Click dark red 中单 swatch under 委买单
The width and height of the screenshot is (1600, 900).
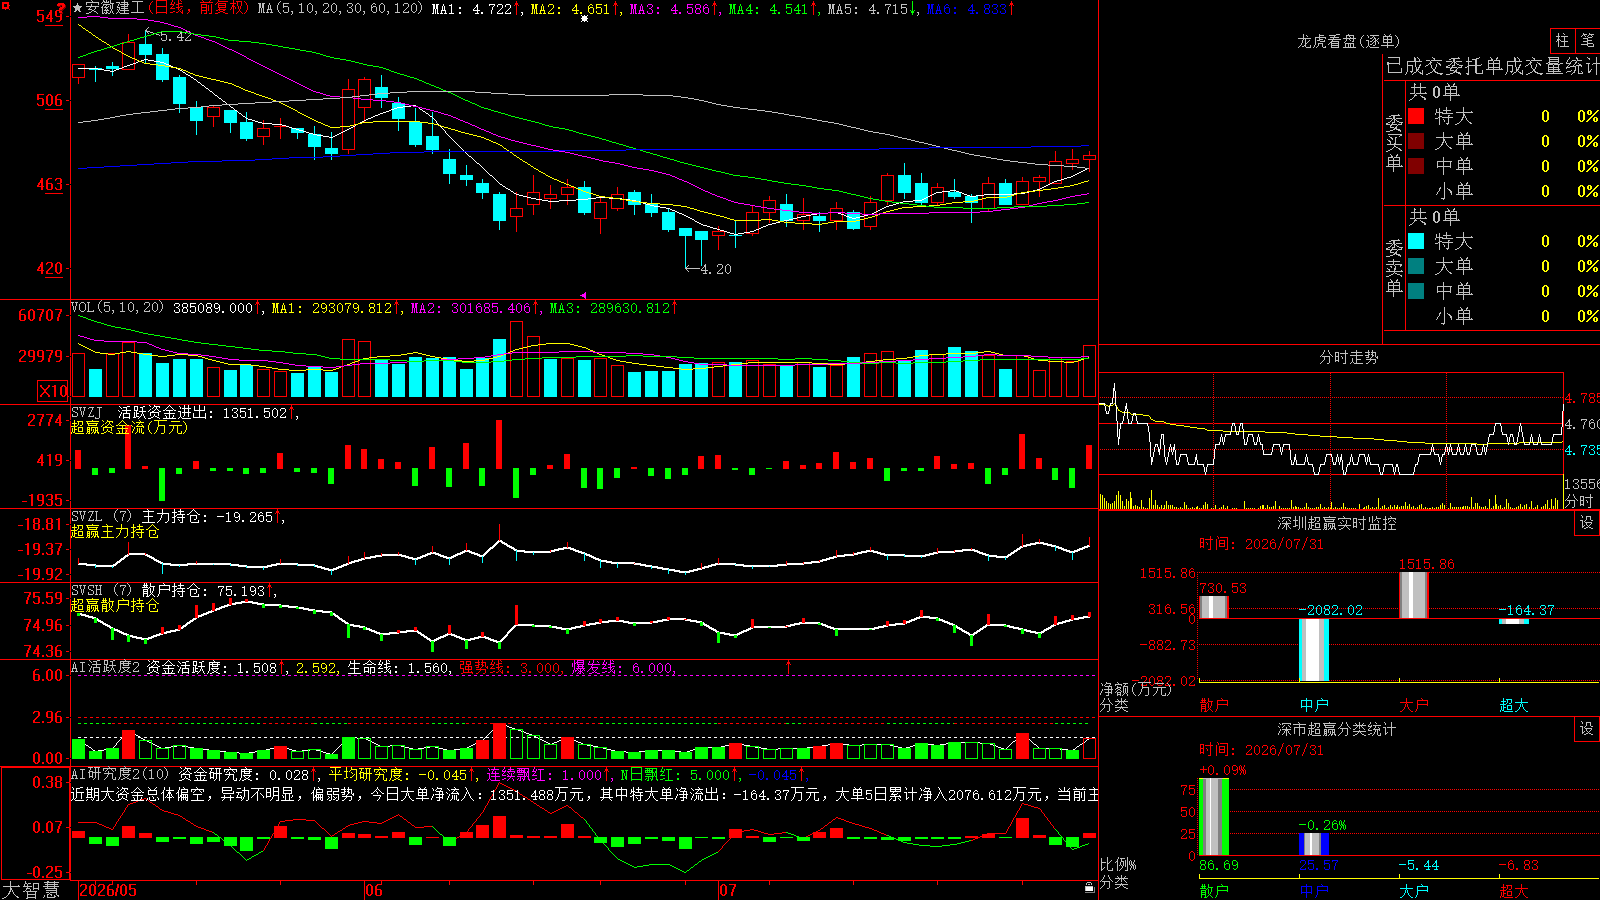1416,165
